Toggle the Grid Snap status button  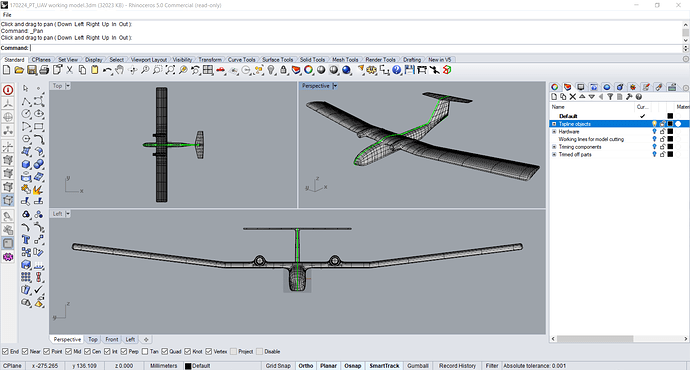coord(278,366)
